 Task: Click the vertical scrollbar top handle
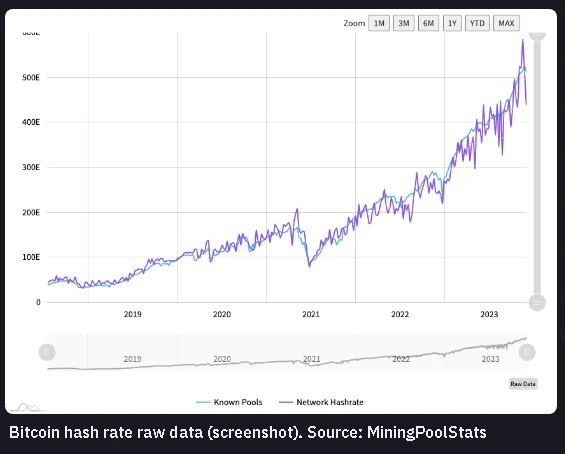tap(537, 36)
